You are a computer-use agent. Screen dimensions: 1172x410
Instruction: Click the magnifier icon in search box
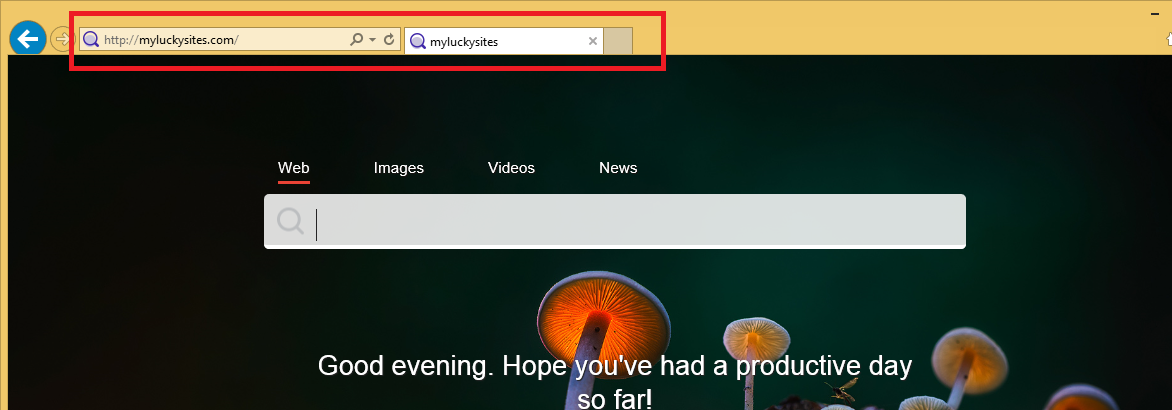click(290, 222)
